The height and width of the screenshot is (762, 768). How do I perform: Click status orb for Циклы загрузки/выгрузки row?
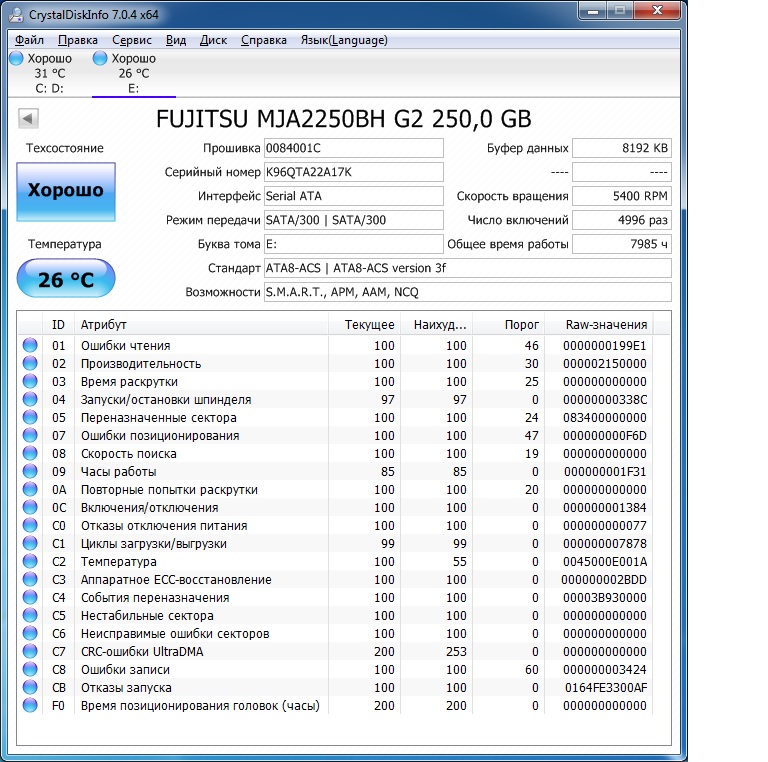[x=30, y=543]
